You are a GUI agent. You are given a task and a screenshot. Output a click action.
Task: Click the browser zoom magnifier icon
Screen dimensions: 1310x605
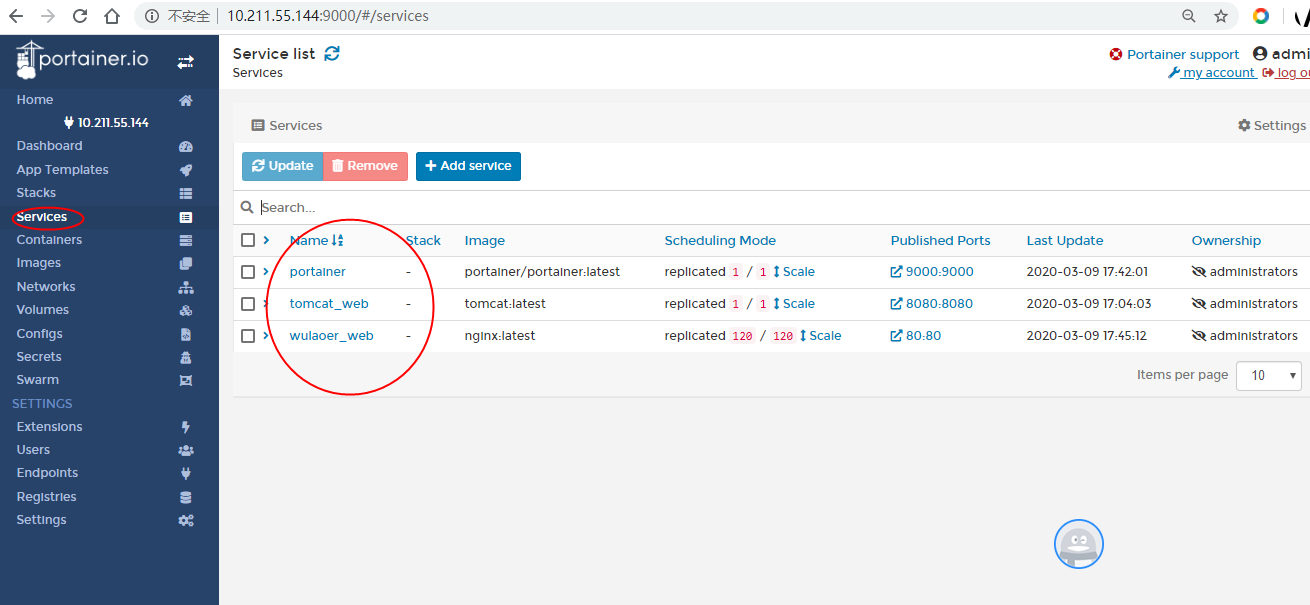[1189, 16]
